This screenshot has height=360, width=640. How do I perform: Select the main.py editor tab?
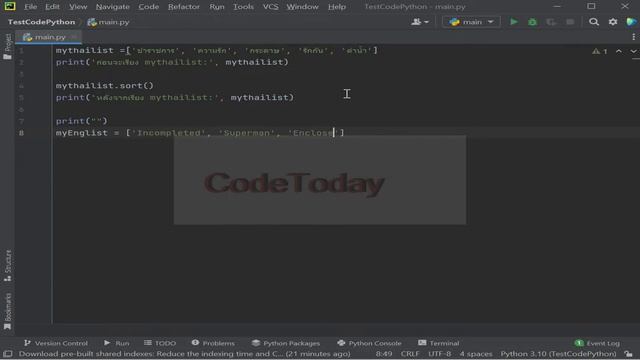click(50, 37)
